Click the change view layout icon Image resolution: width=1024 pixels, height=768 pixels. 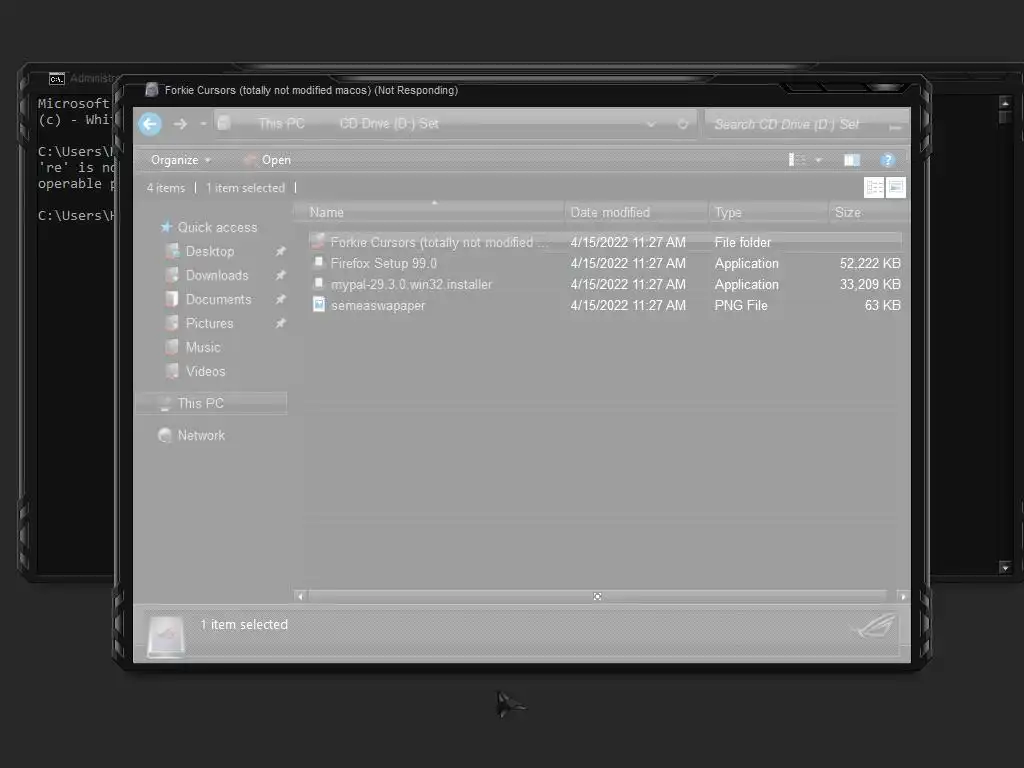(x=797, y=160)
